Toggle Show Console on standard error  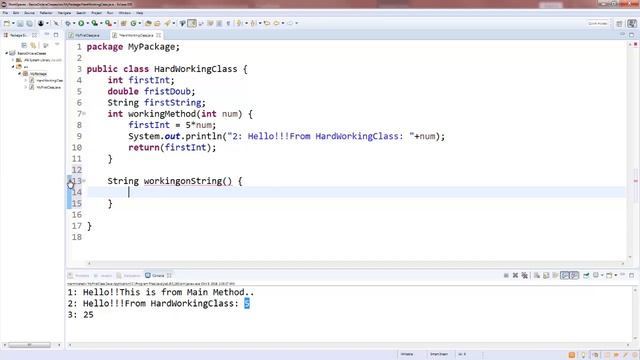point(574,276)
